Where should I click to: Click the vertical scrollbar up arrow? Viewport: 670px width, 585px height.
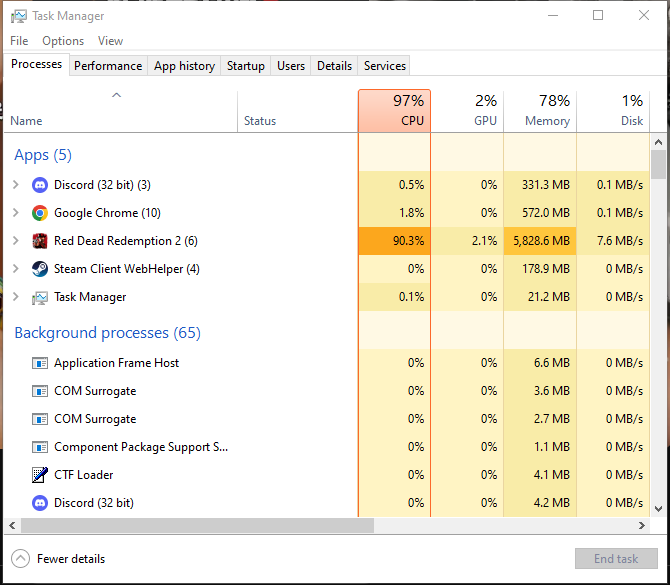click(658, 142)
